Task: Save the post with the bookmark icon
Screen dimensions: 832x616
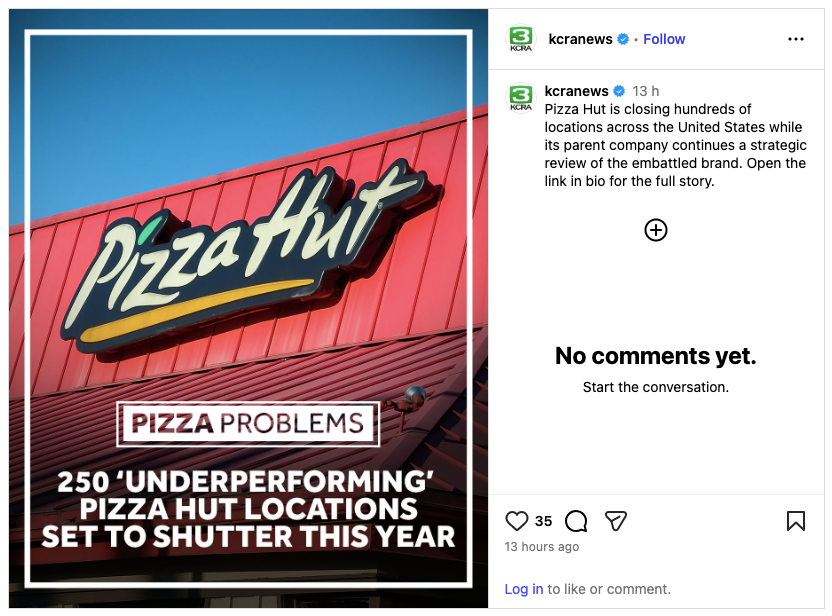Action: pos(796,521)
